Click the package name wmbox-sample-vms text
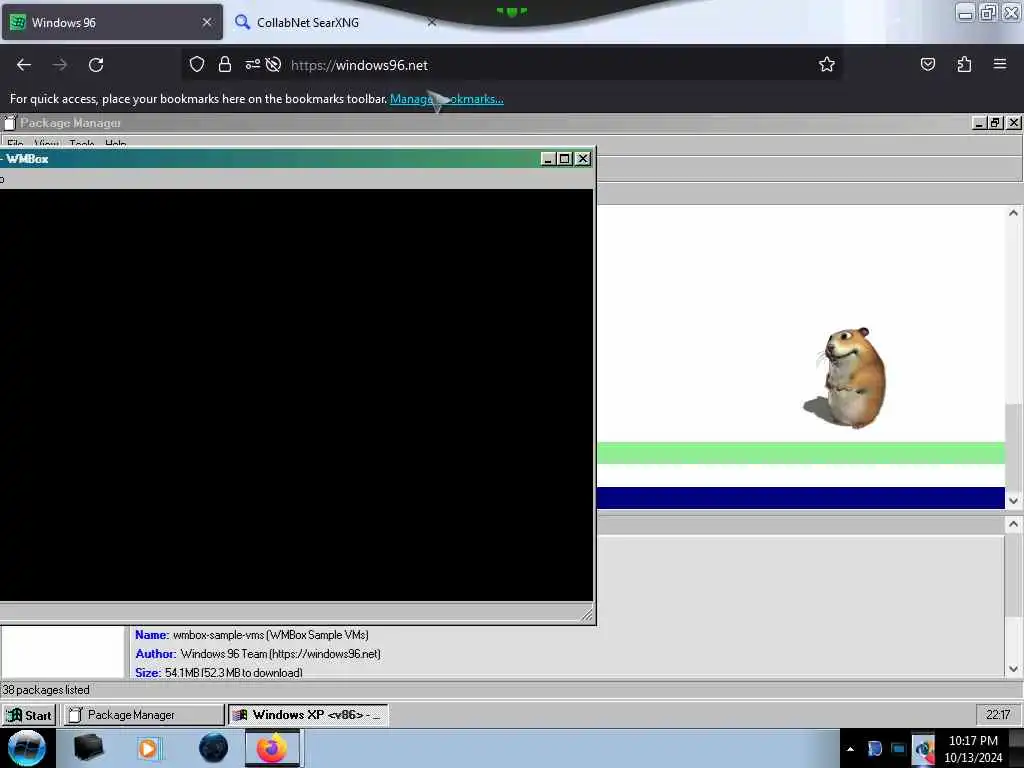 tap(270, 635)
